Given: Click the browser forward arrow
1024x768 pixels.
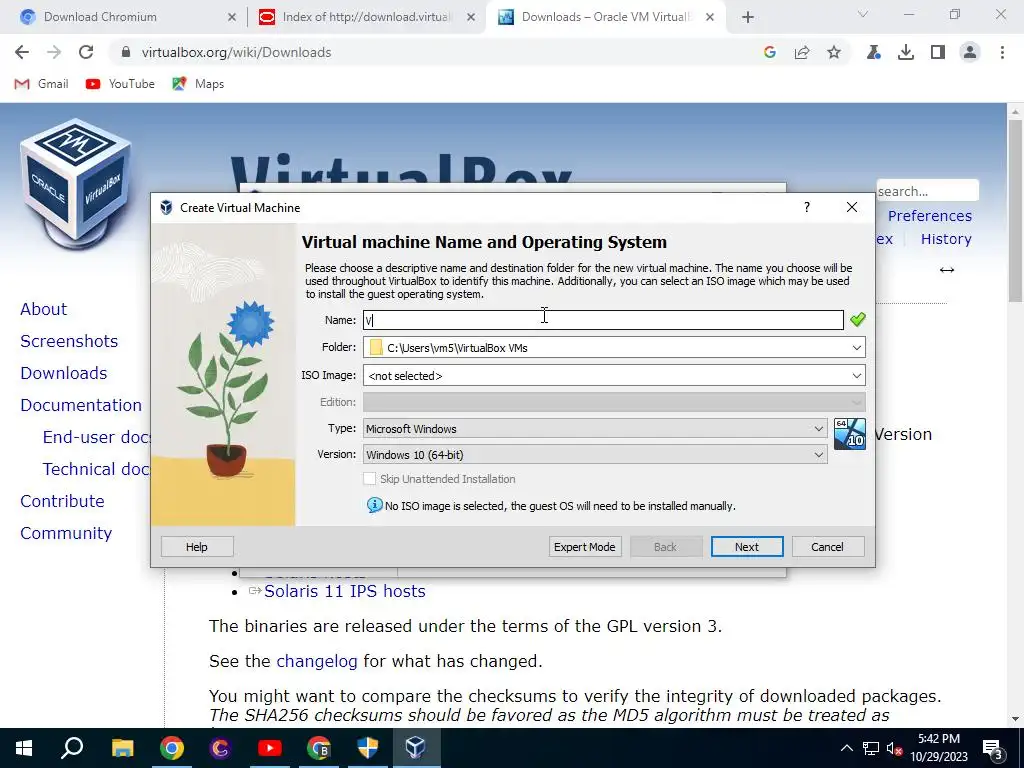Looking at the screenshot, I should click(54, 52).
